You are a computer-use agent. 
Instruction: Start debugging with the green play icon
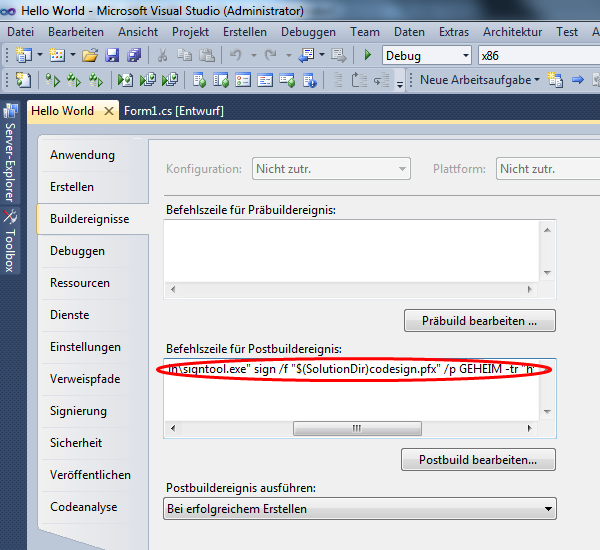pos(368,55)
